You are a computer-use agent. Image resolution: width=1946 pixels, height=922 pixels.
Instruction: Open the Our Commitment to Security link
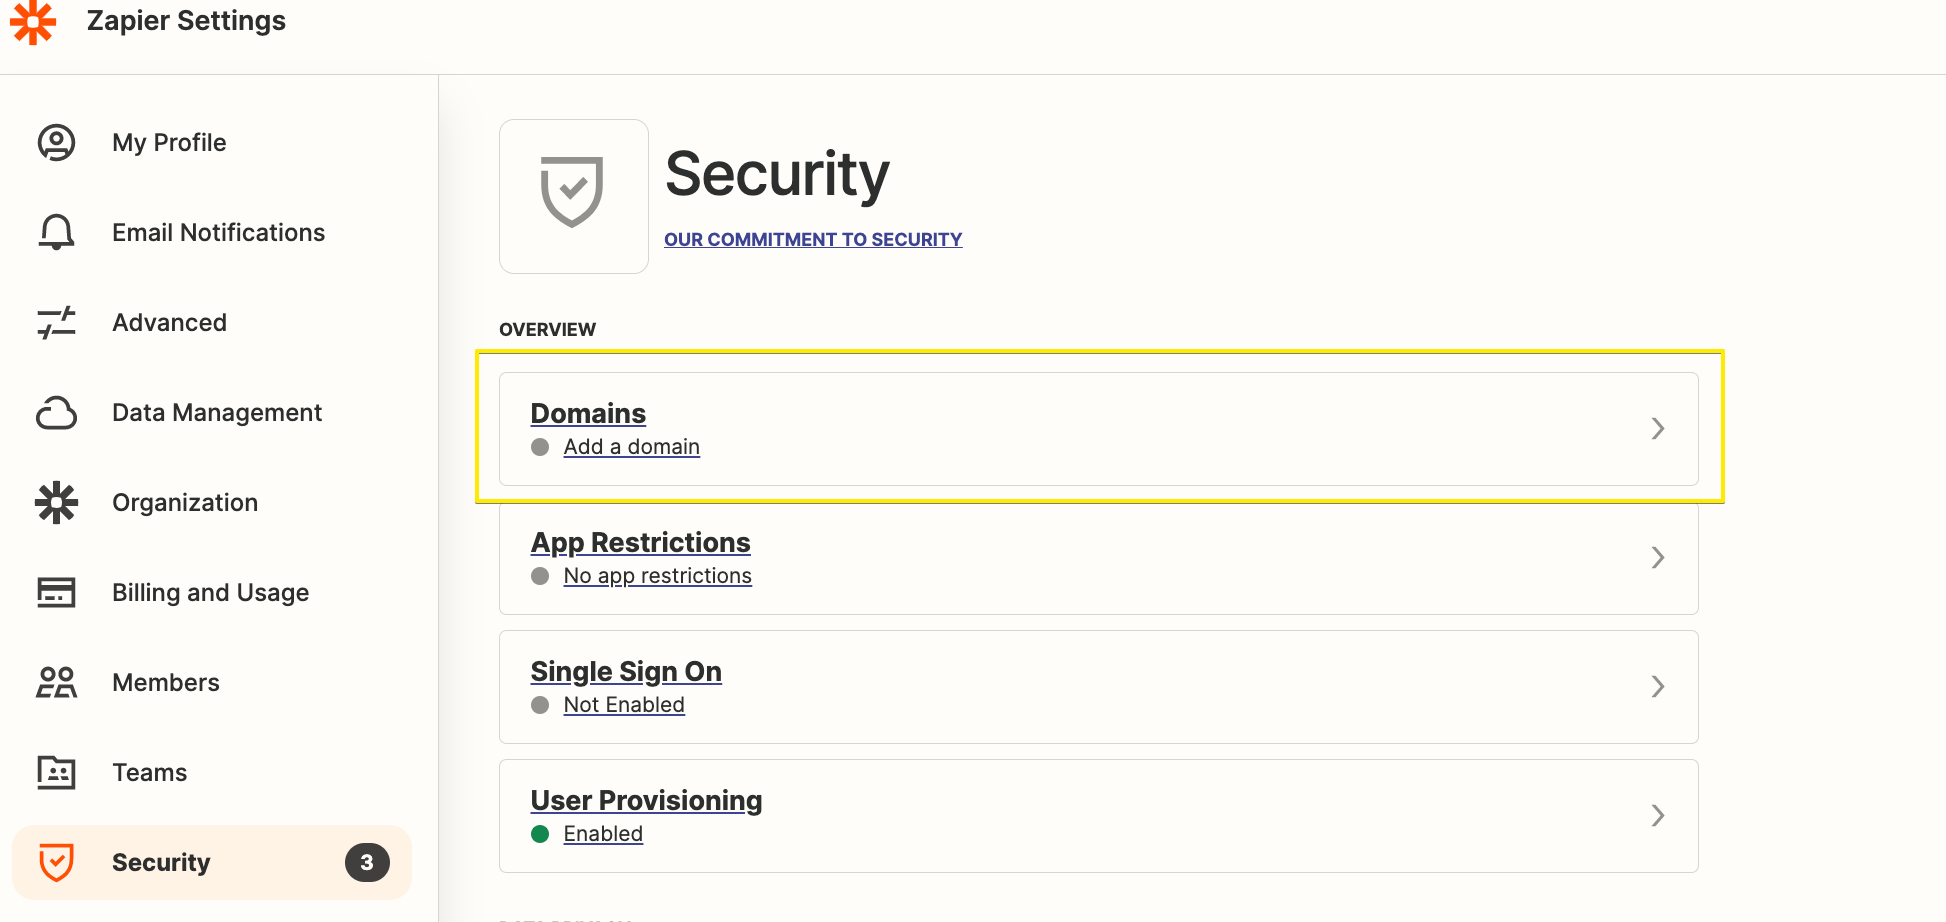812,240
